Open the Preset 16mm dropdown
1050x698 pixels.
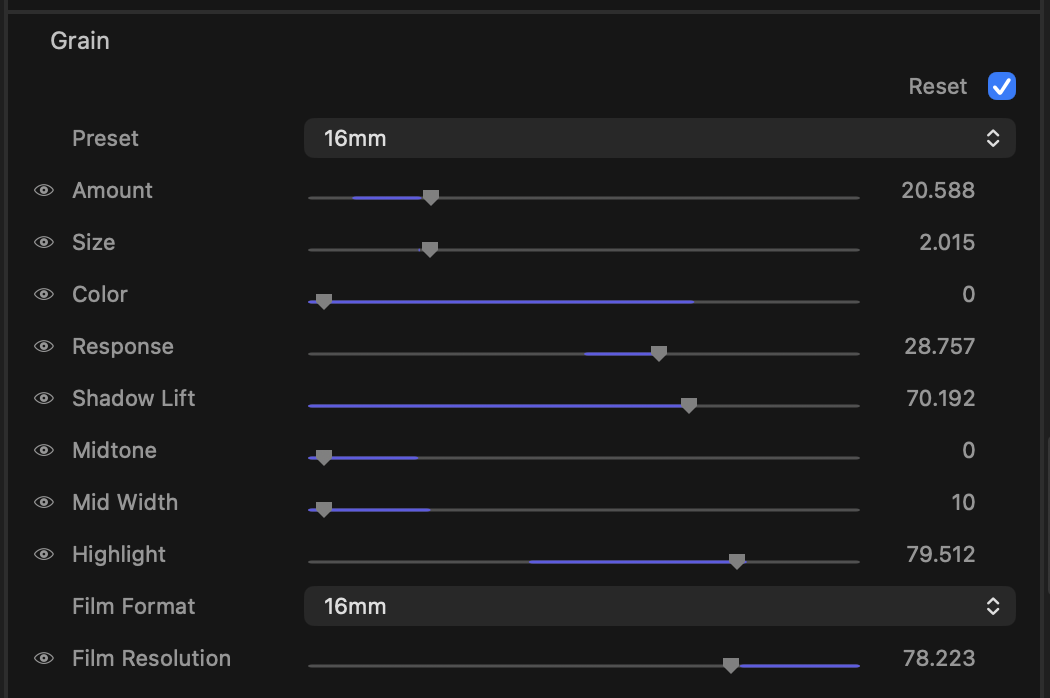click(x=660, y=138)
